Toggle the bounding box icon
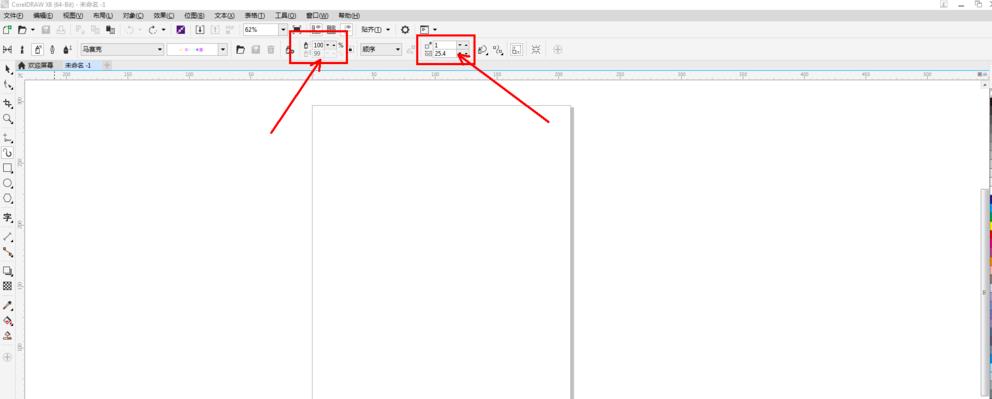Screen dimensions: 992x399 [x=517, y=49]
